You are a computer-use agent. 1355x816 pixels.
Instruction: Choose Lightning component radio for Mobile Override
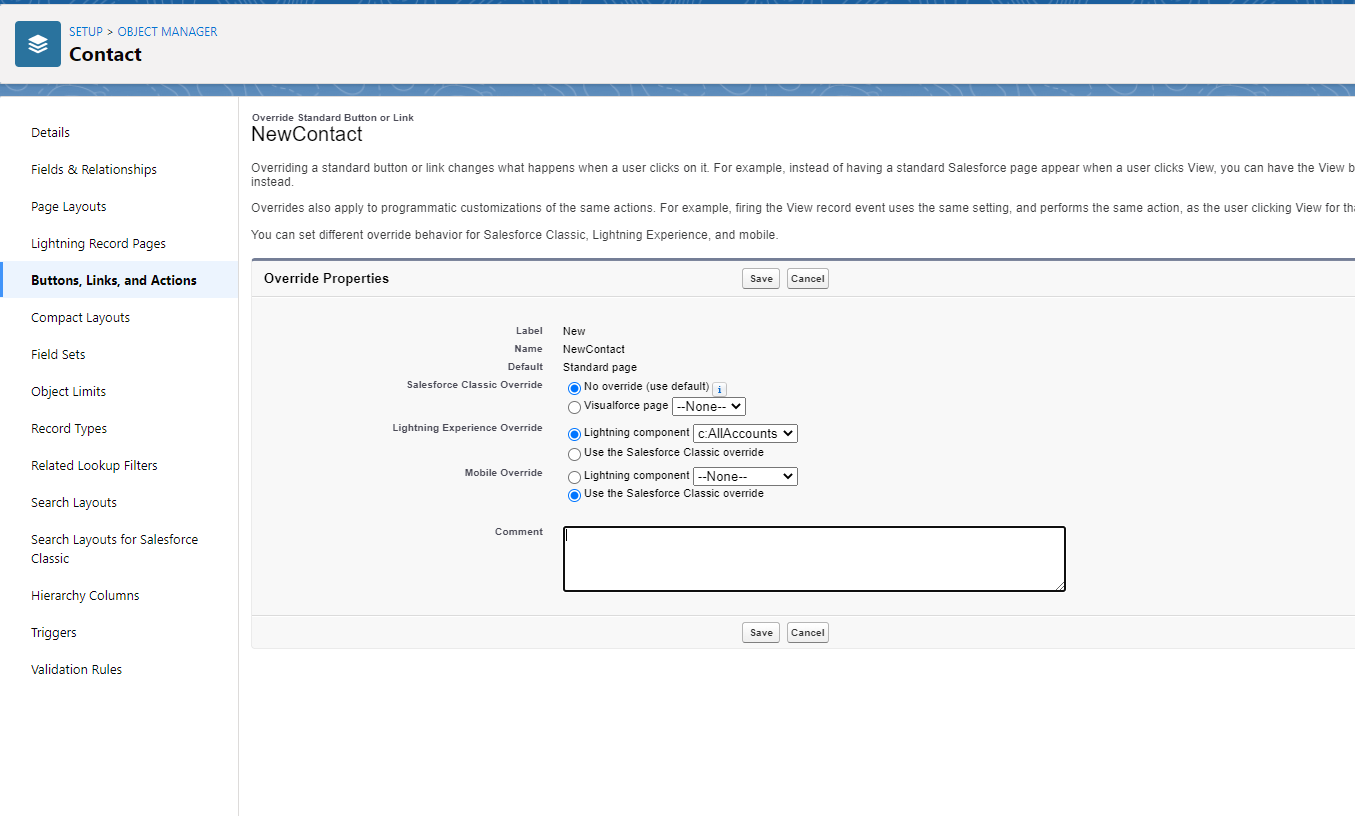click(574, 477)
